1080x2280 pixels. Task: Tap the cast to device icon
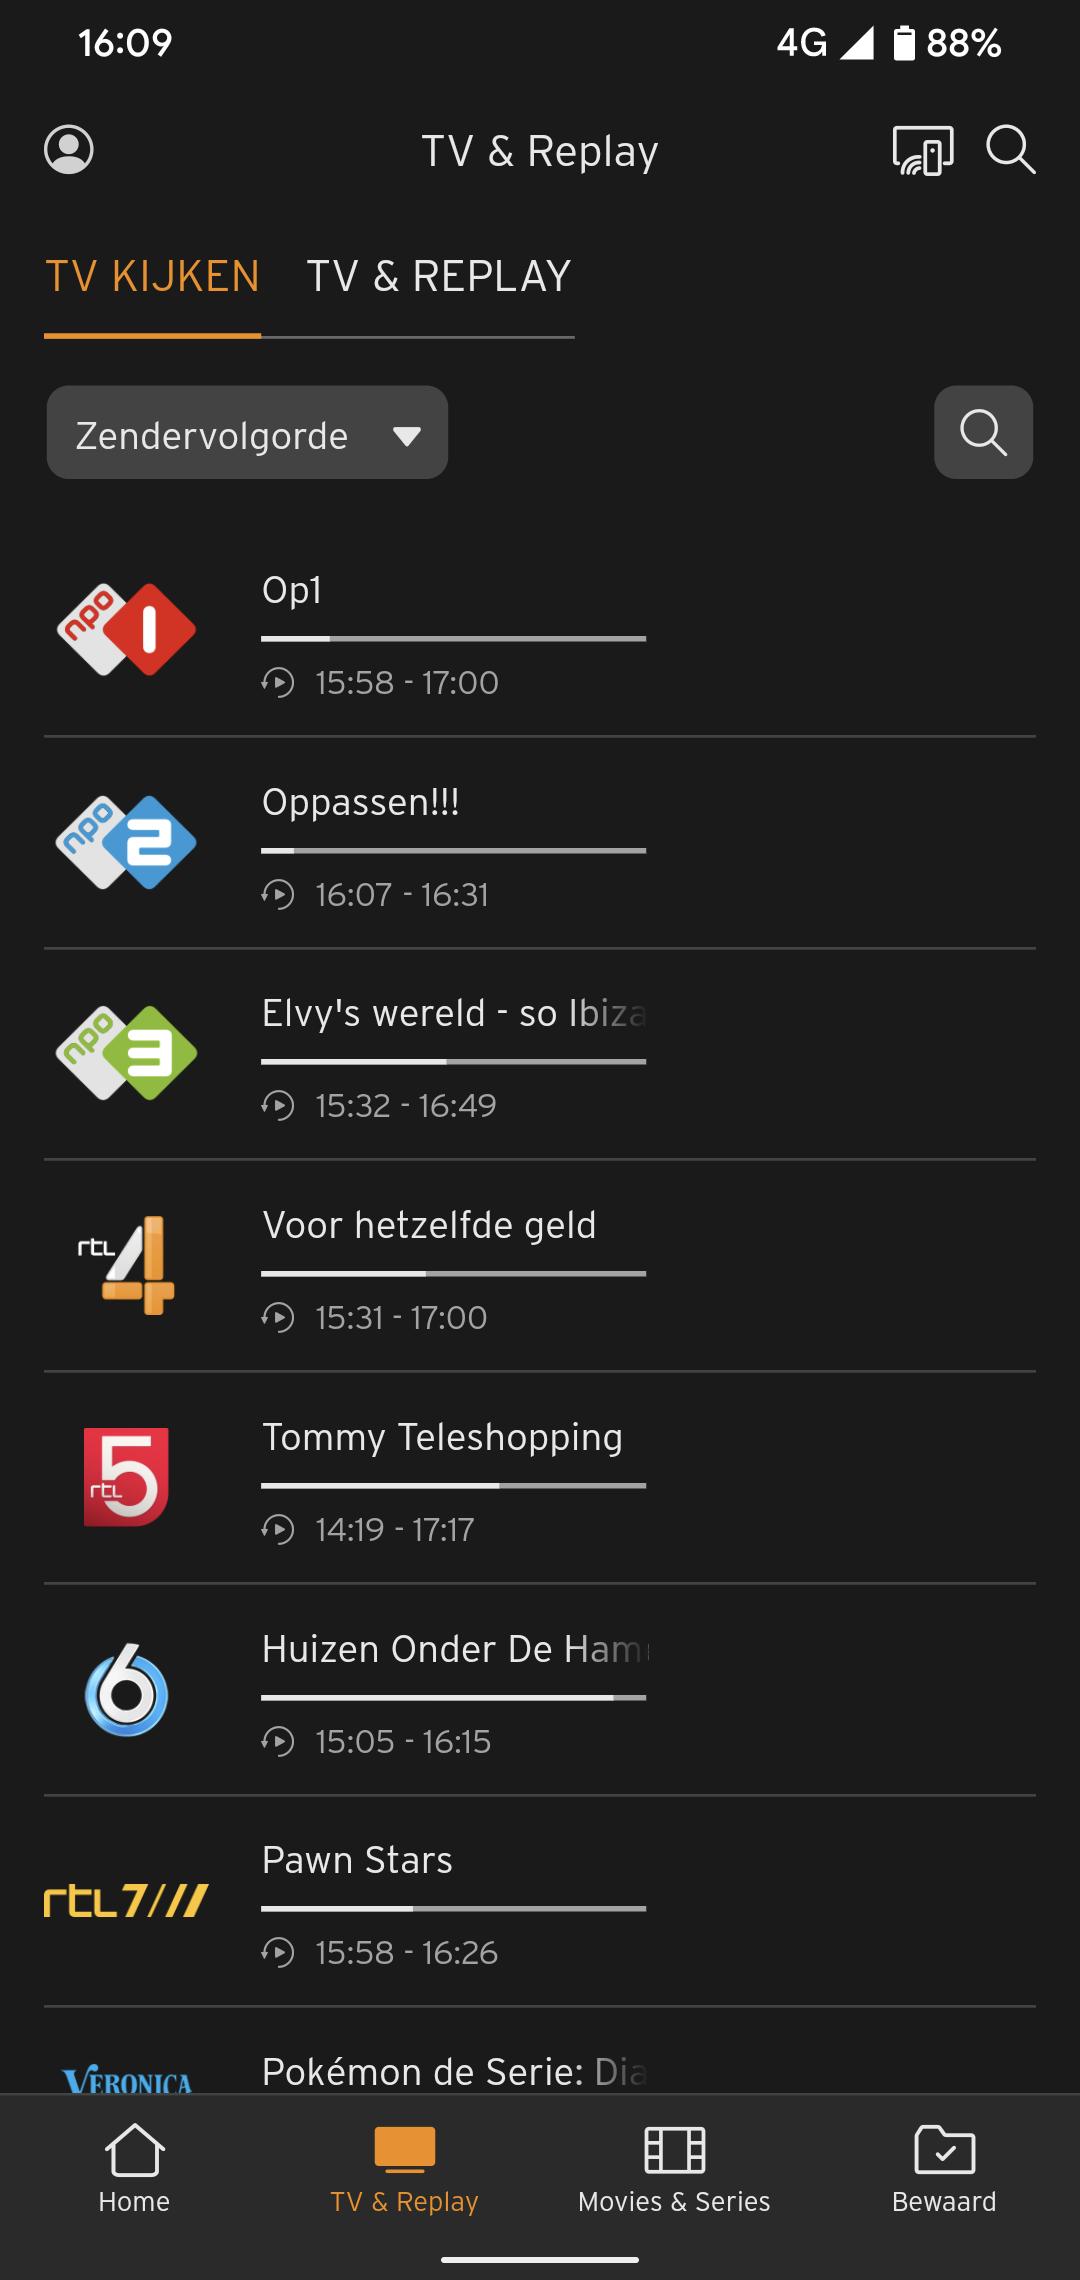(922, 151)
